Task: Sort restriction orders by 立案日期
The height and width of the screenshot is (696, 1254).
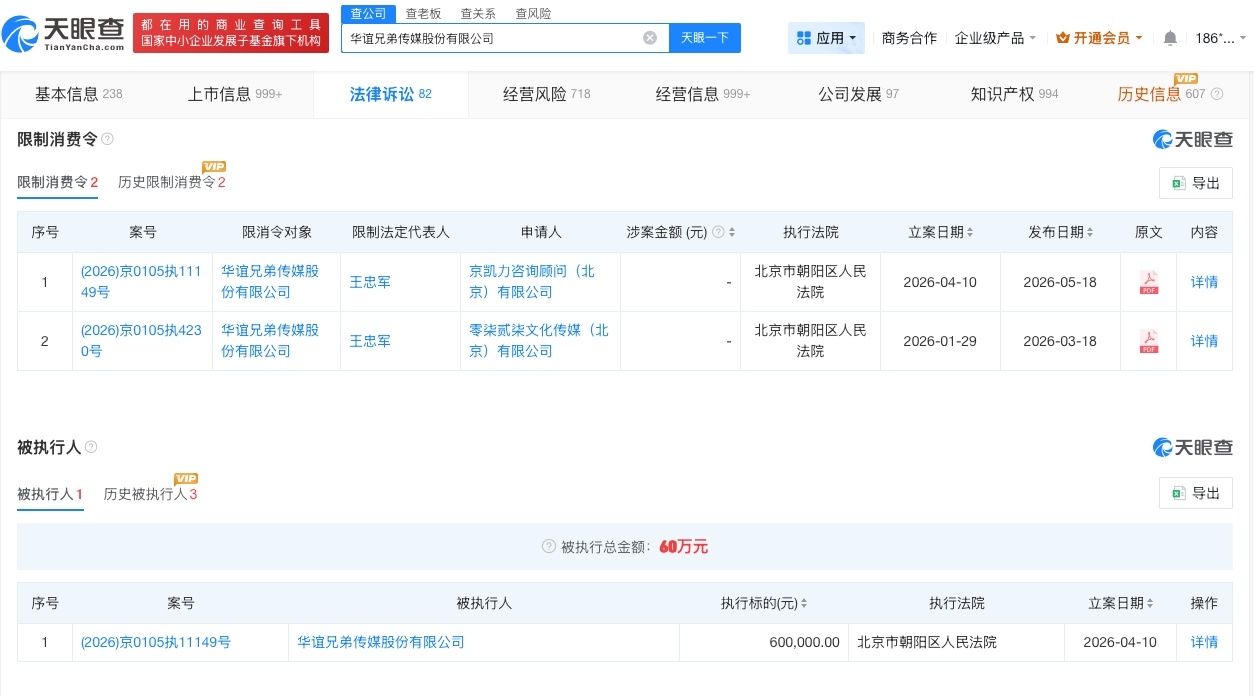Action: pyautogui.click(x=970, y=232)
